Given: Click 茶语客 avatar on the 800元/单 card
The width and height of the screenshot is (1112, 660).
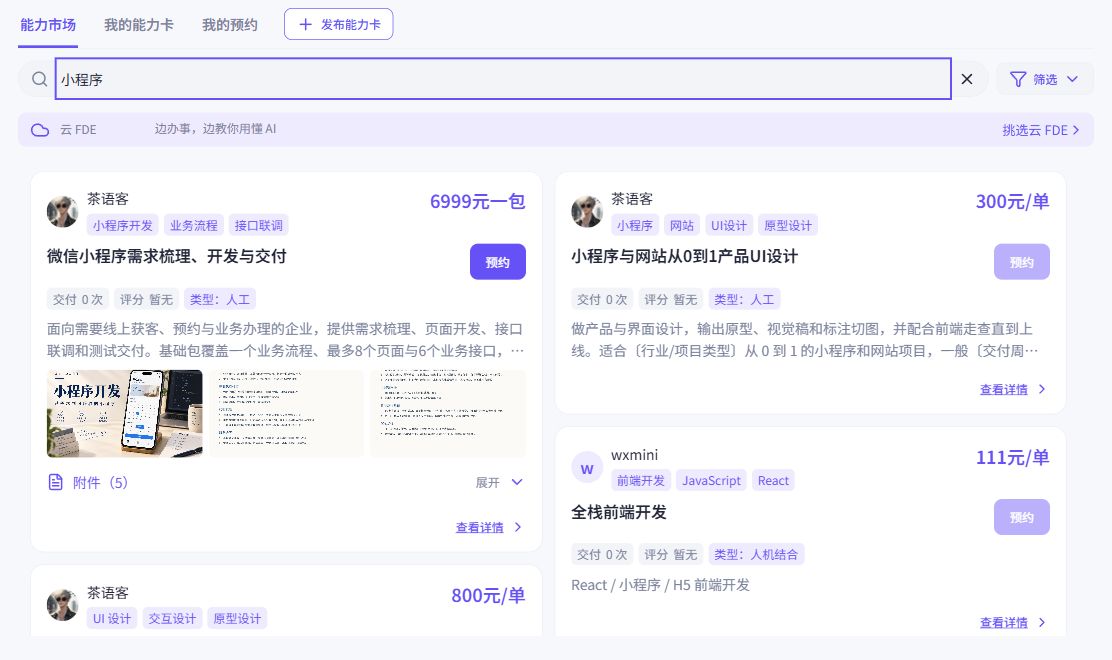Looking at the screenshot, I should click(62, 605).
